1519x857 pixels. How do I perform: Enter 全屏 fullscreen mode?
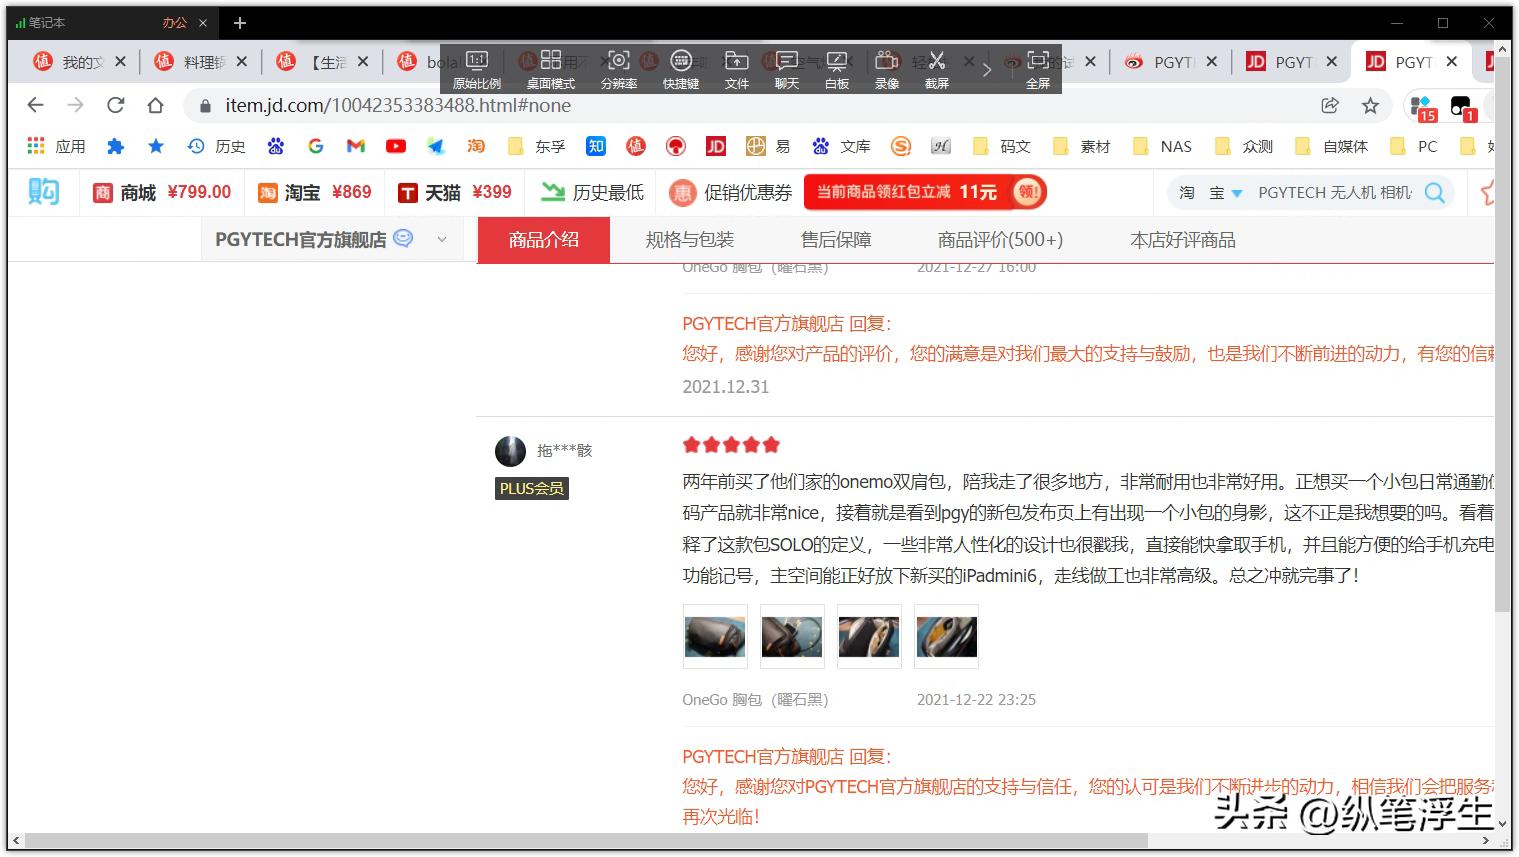pos(1037,70)
